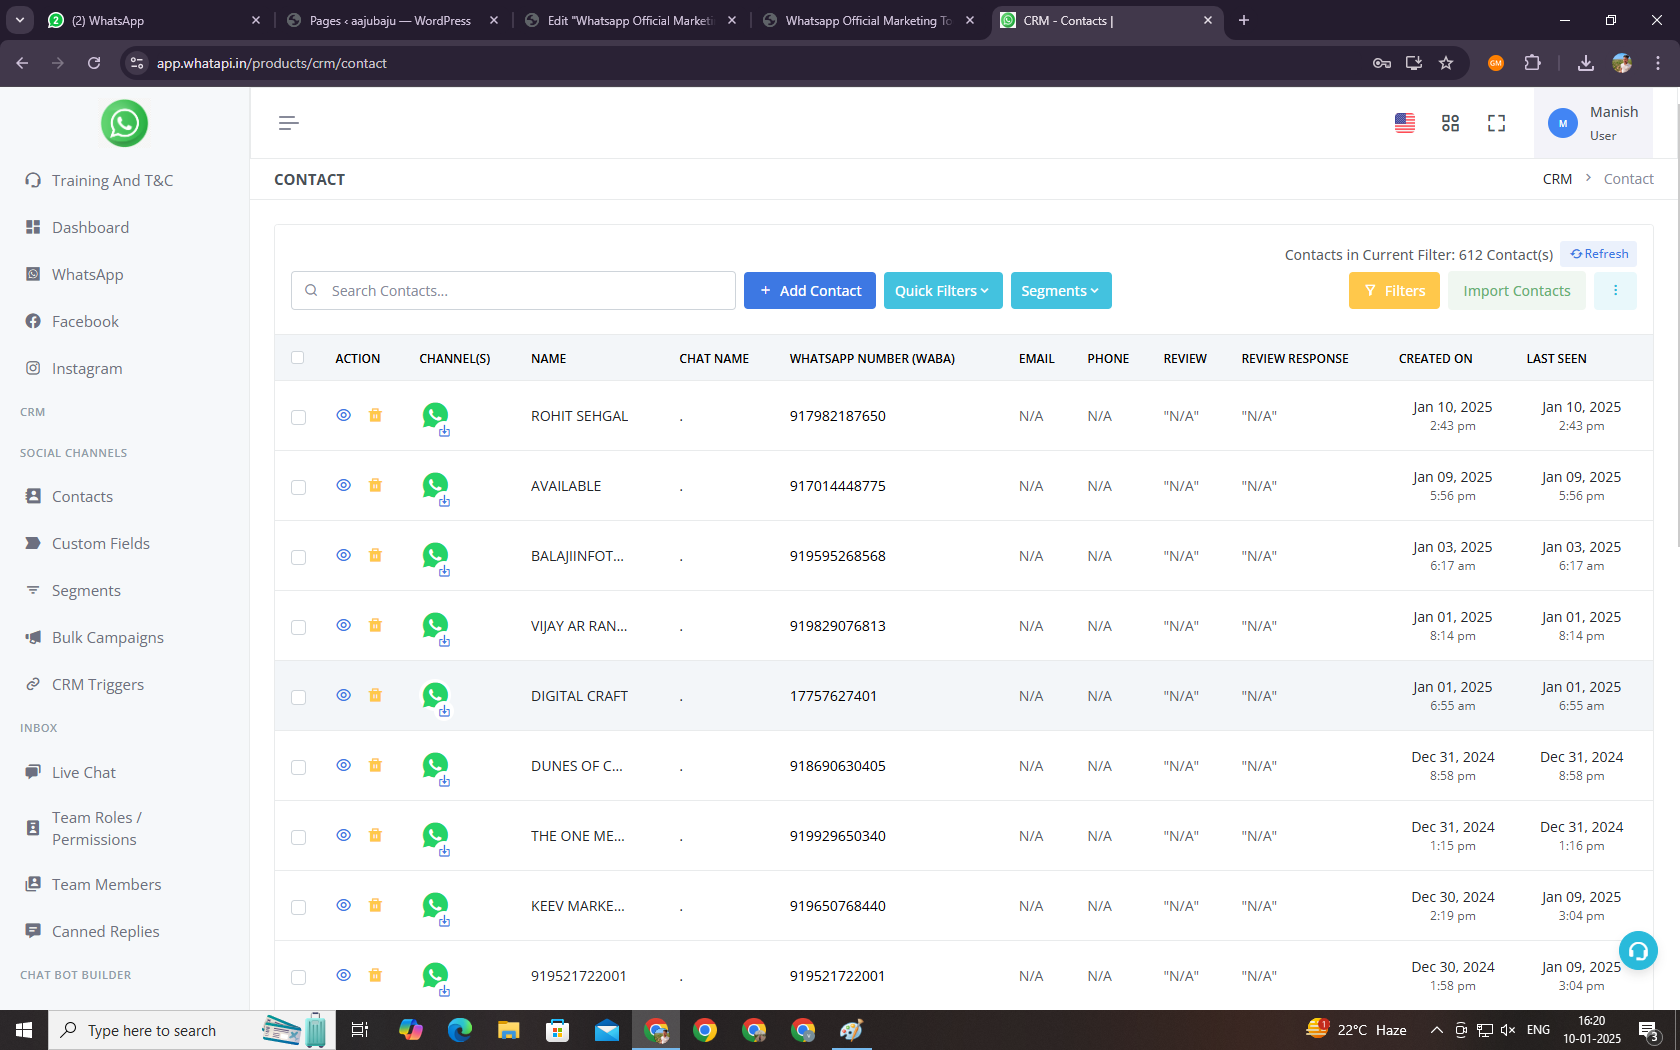Toggle the hamburger sidebar menu icon
The image size is (1680, 1050).
coord(288,123)
